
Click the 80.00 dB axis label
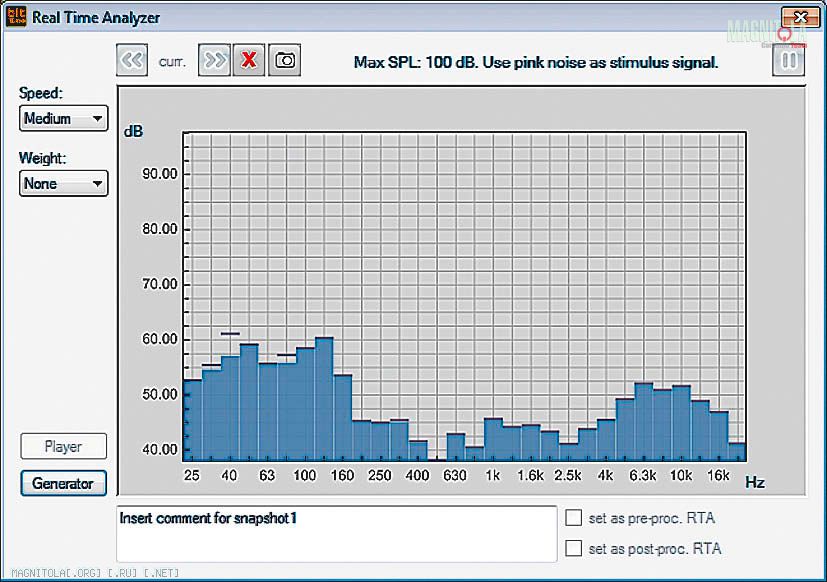point(160,229)
